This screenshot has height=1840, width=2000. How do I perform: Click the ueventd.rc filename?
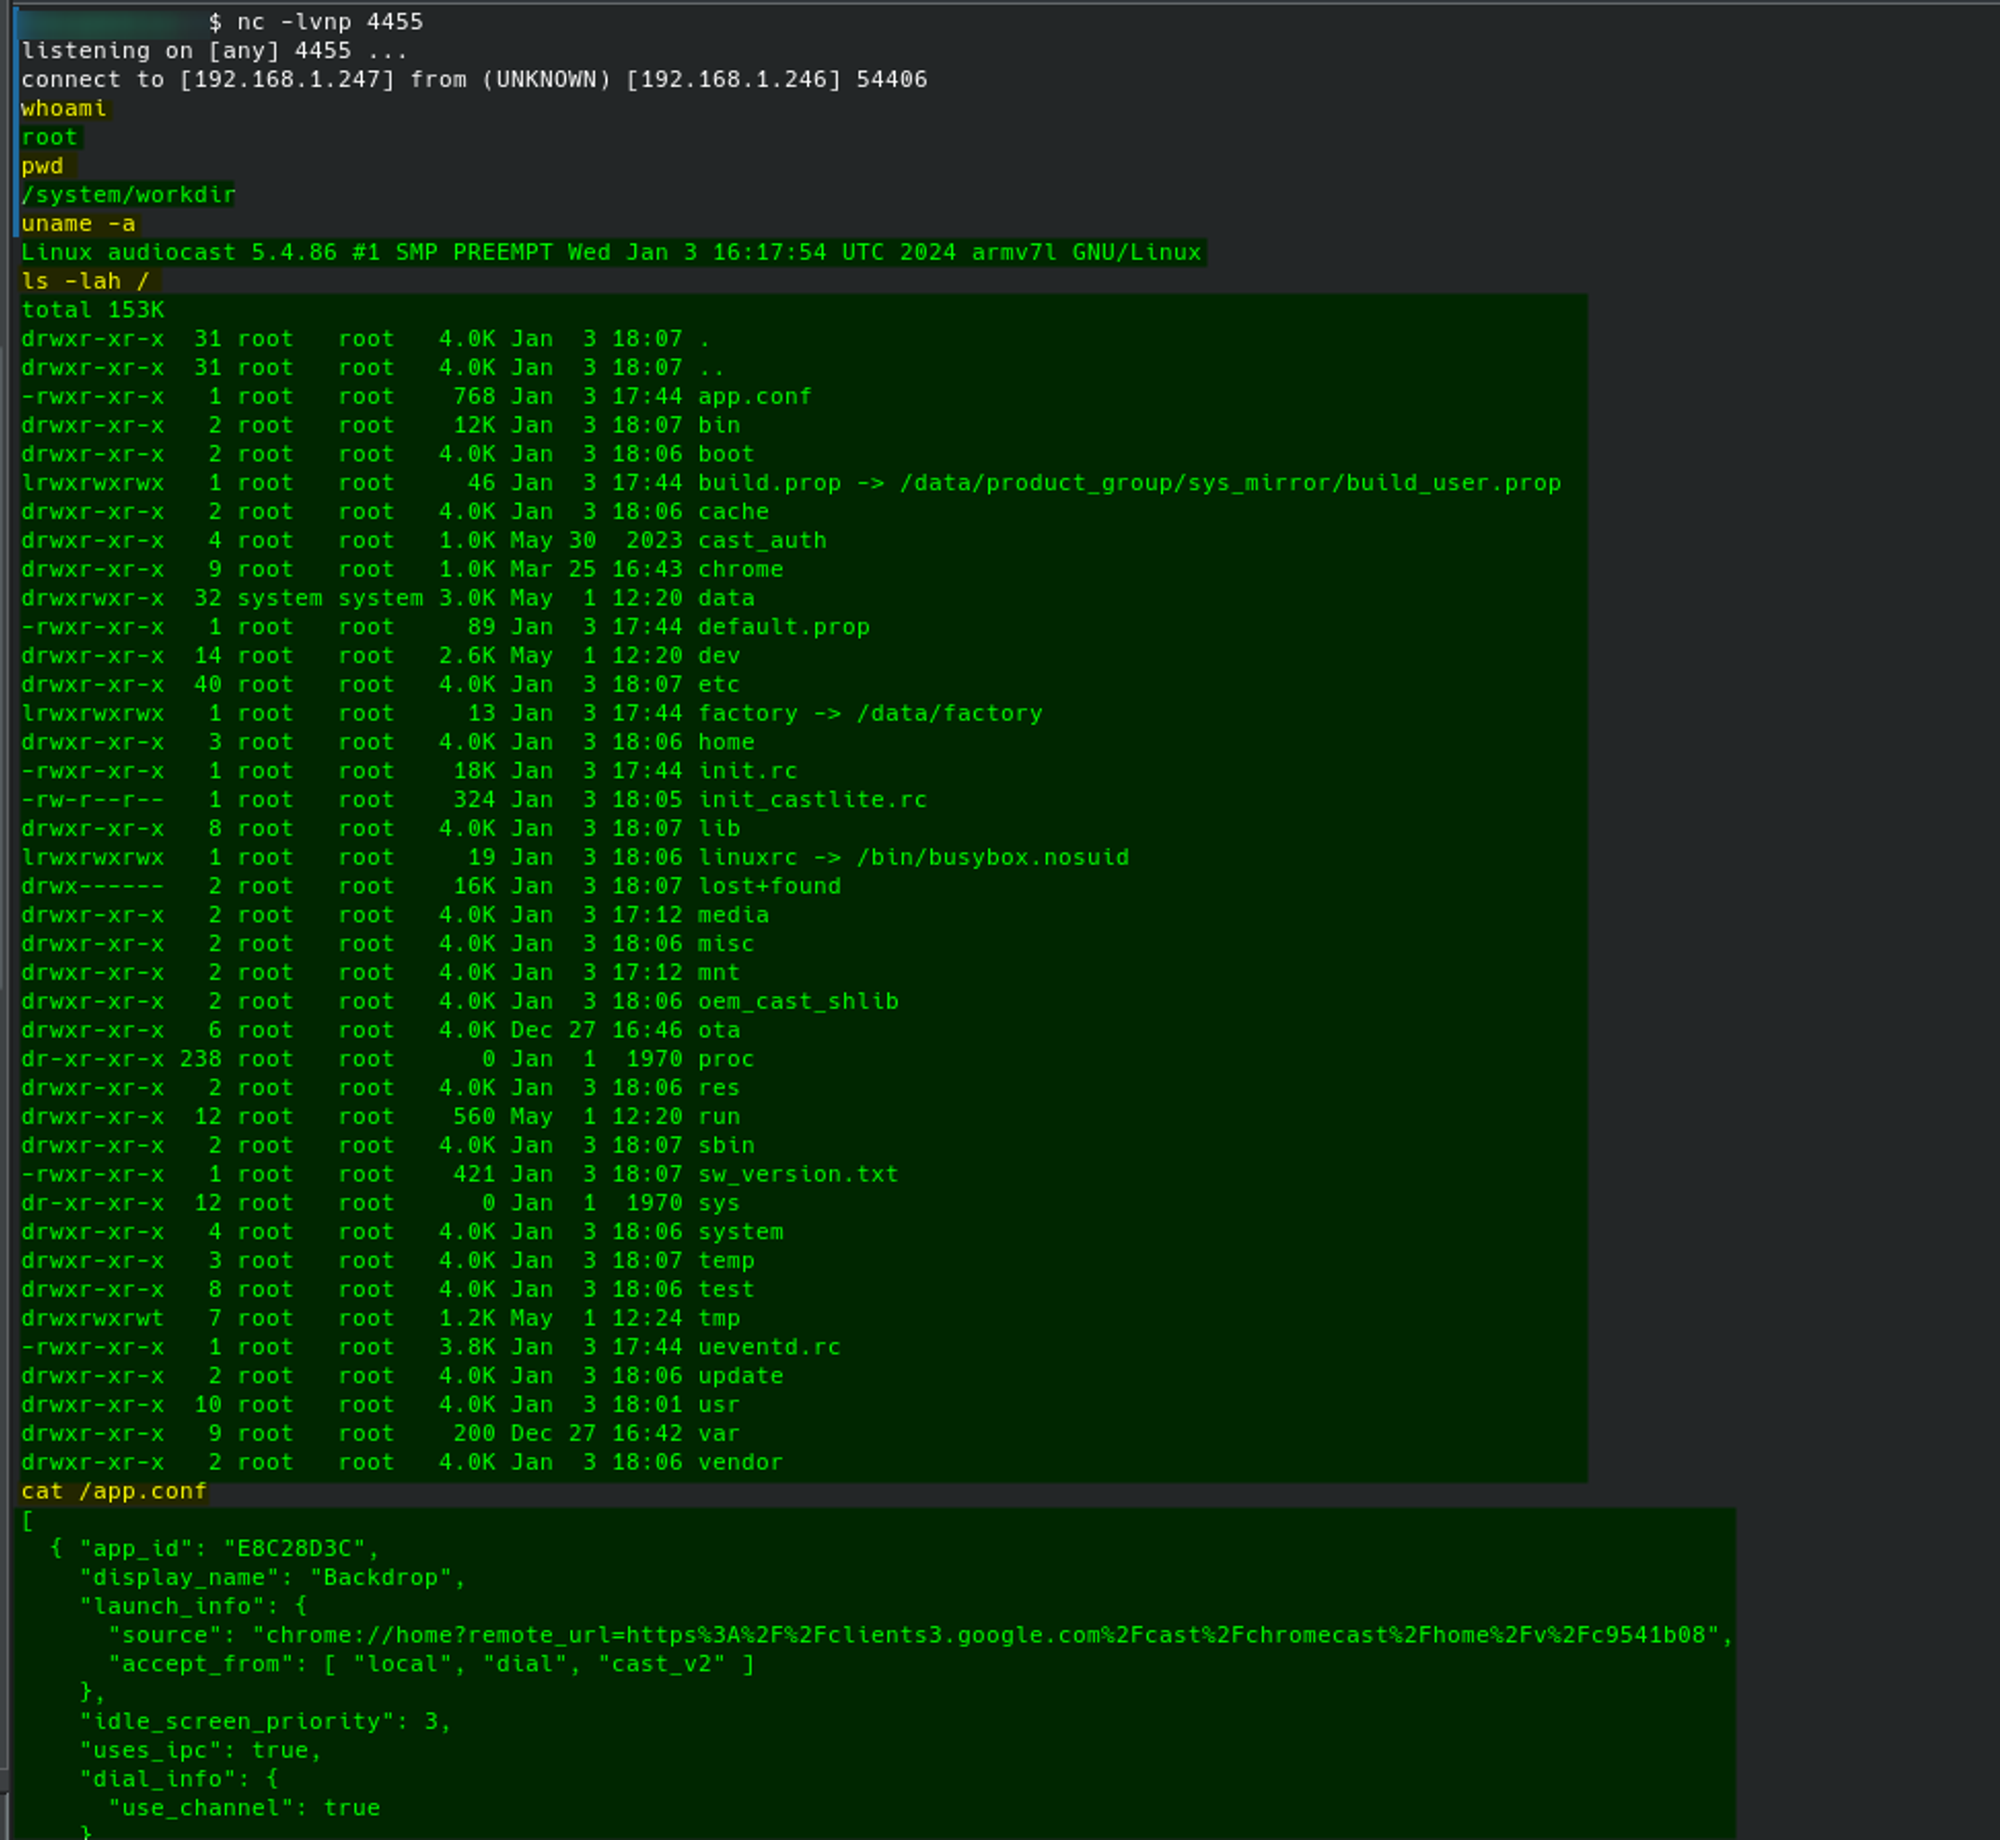coord(768,1347)
